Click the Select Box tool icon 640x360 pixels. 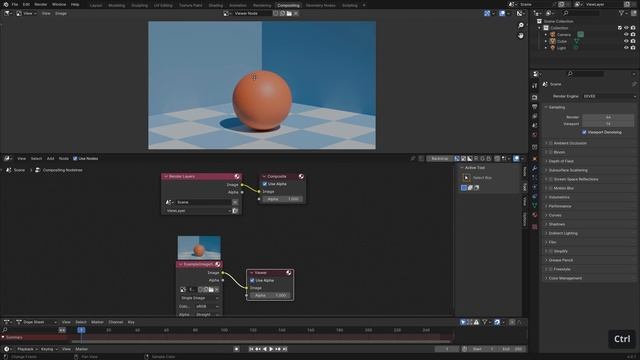[x=467, y=178]
